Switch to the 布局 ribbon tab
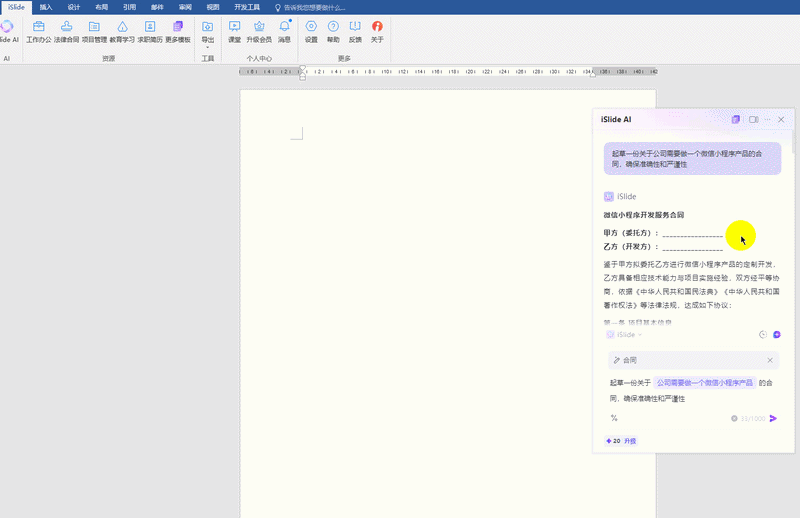The width and height of the screenshot is (800, 518). pos(102,7)
